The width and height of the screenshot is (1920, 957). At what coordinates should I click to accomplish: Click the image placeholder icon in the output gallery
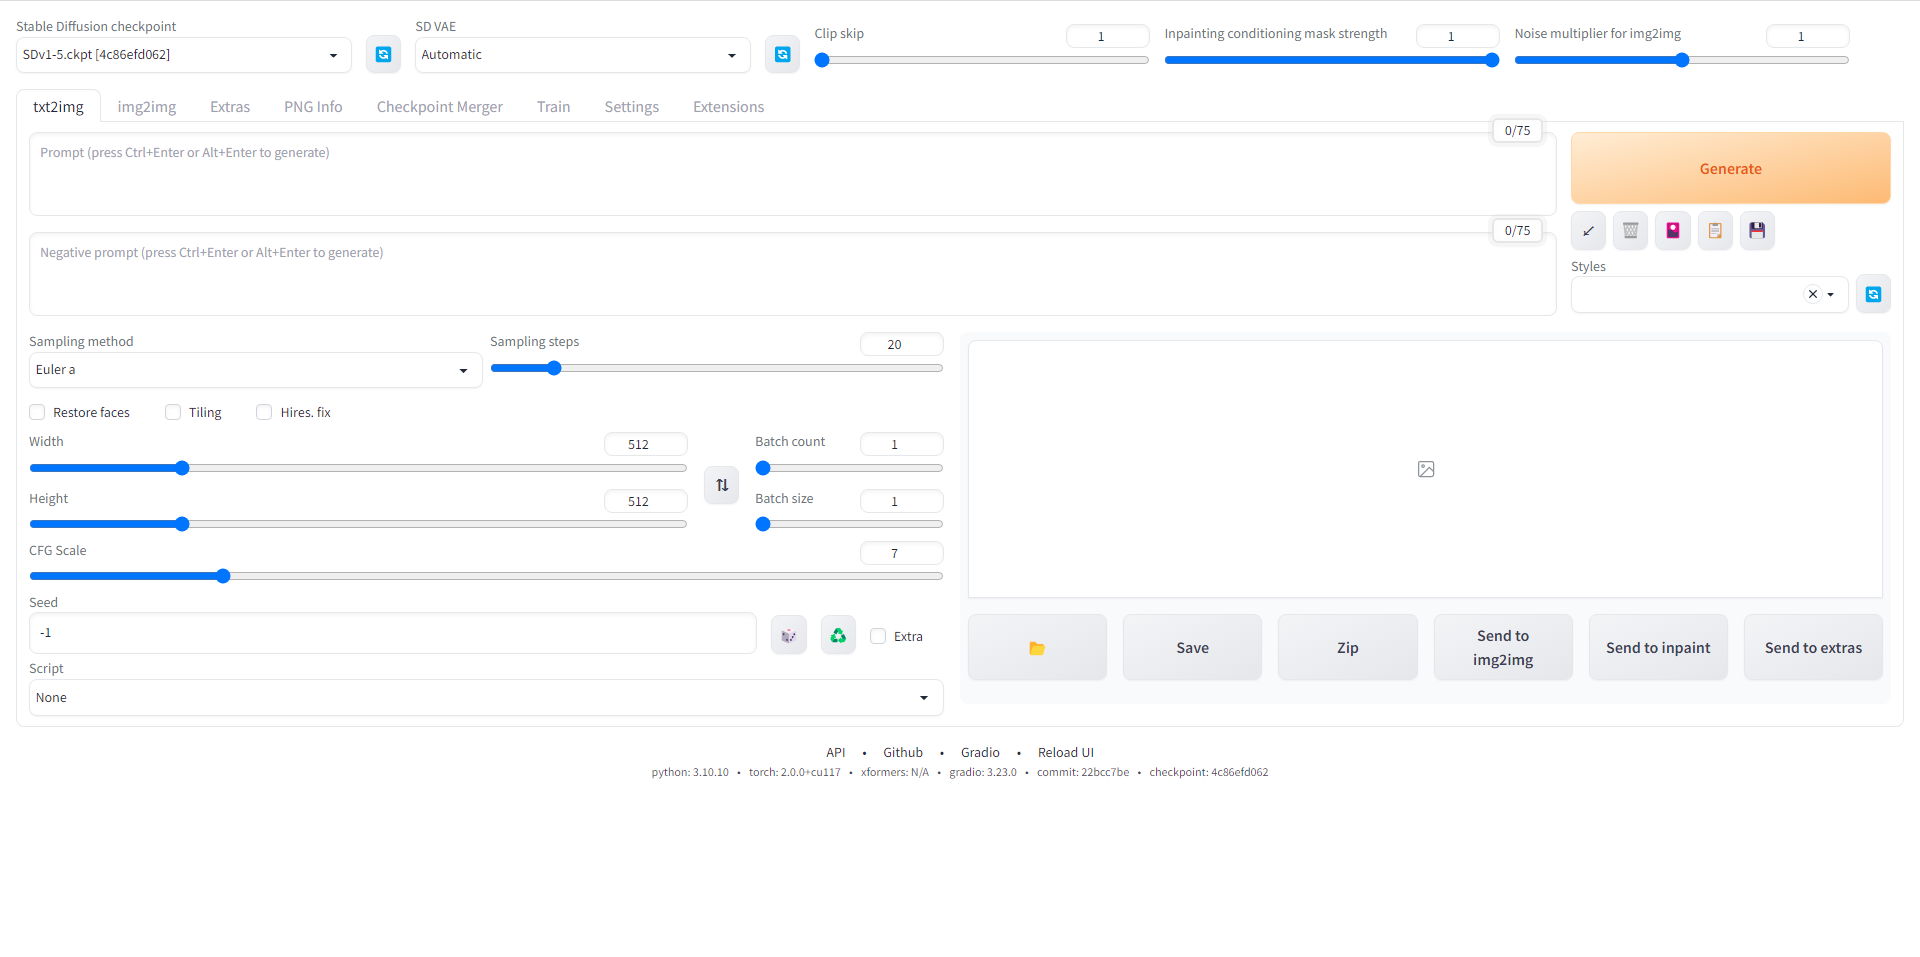[x=1426, y=469]
